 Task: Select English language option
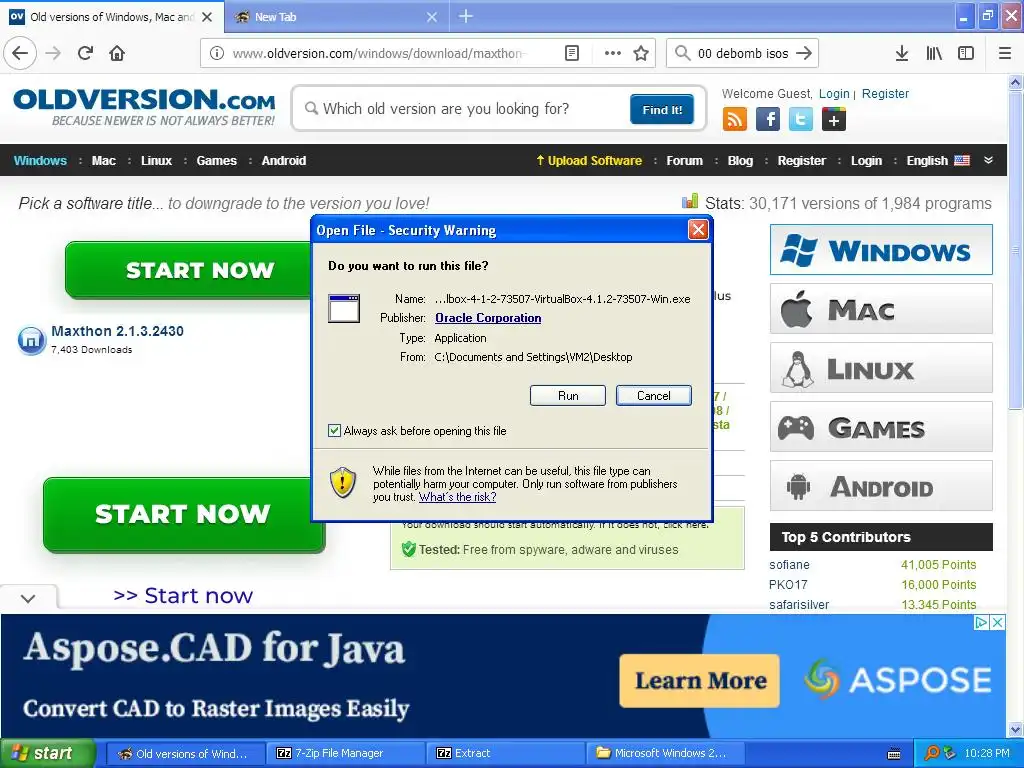coord(938,160)
